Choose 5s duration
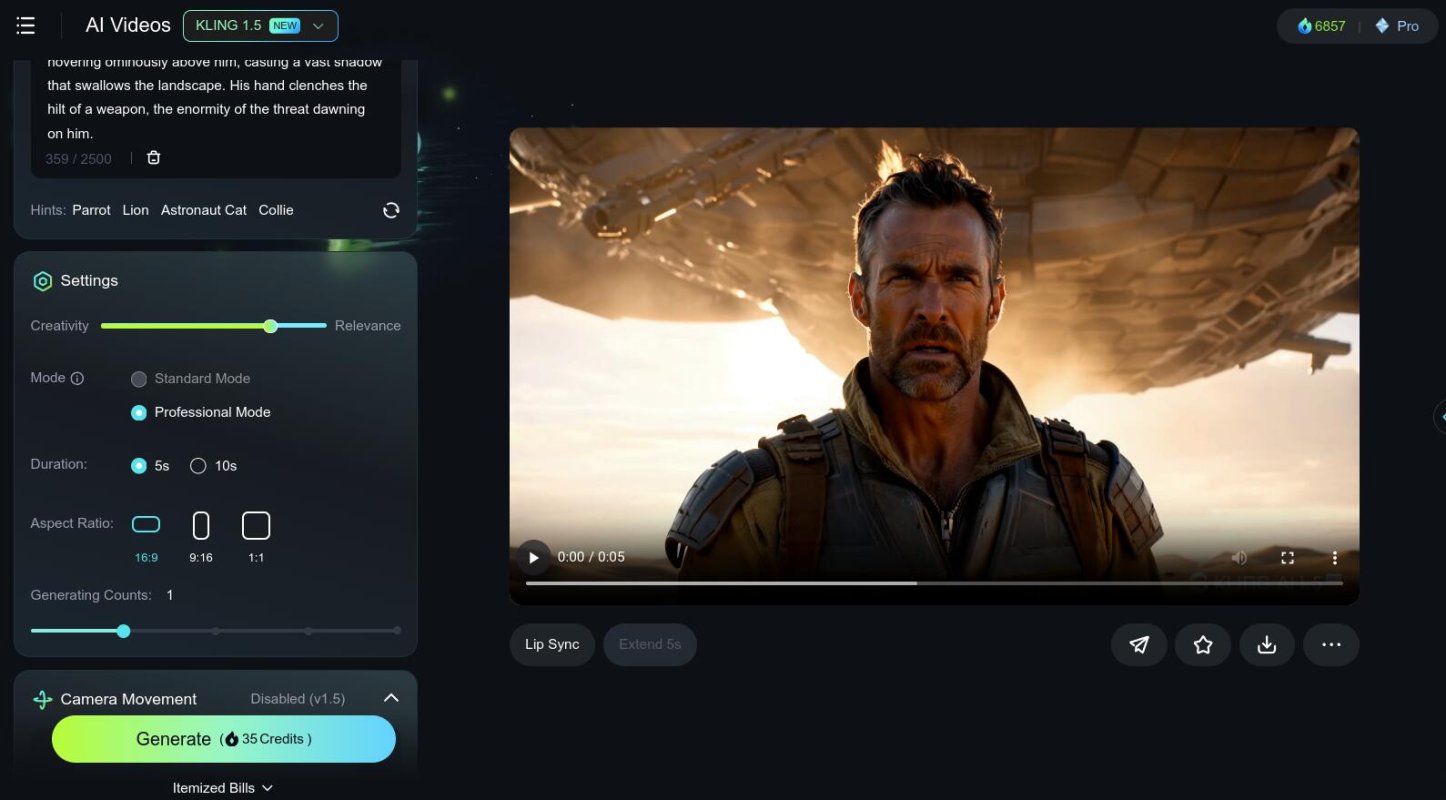This screenshot has width=1446, height=800. [x=151, y=466]
